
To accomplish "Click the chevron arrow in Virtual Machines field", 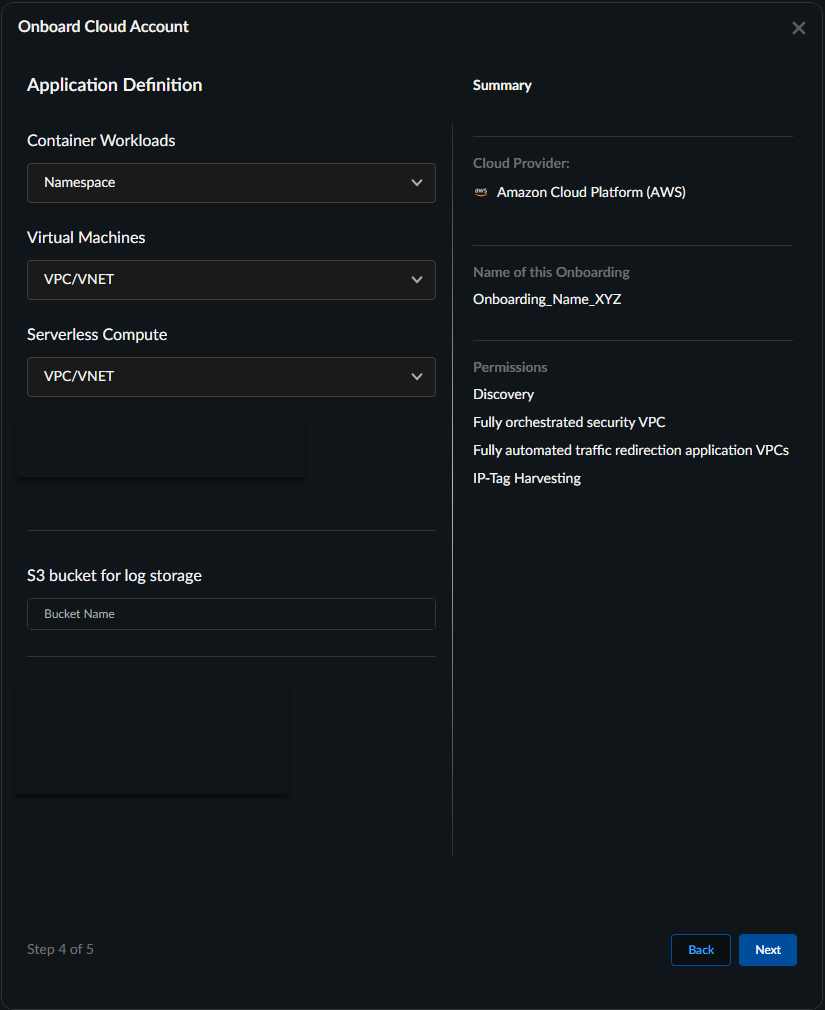I will 417,280.
